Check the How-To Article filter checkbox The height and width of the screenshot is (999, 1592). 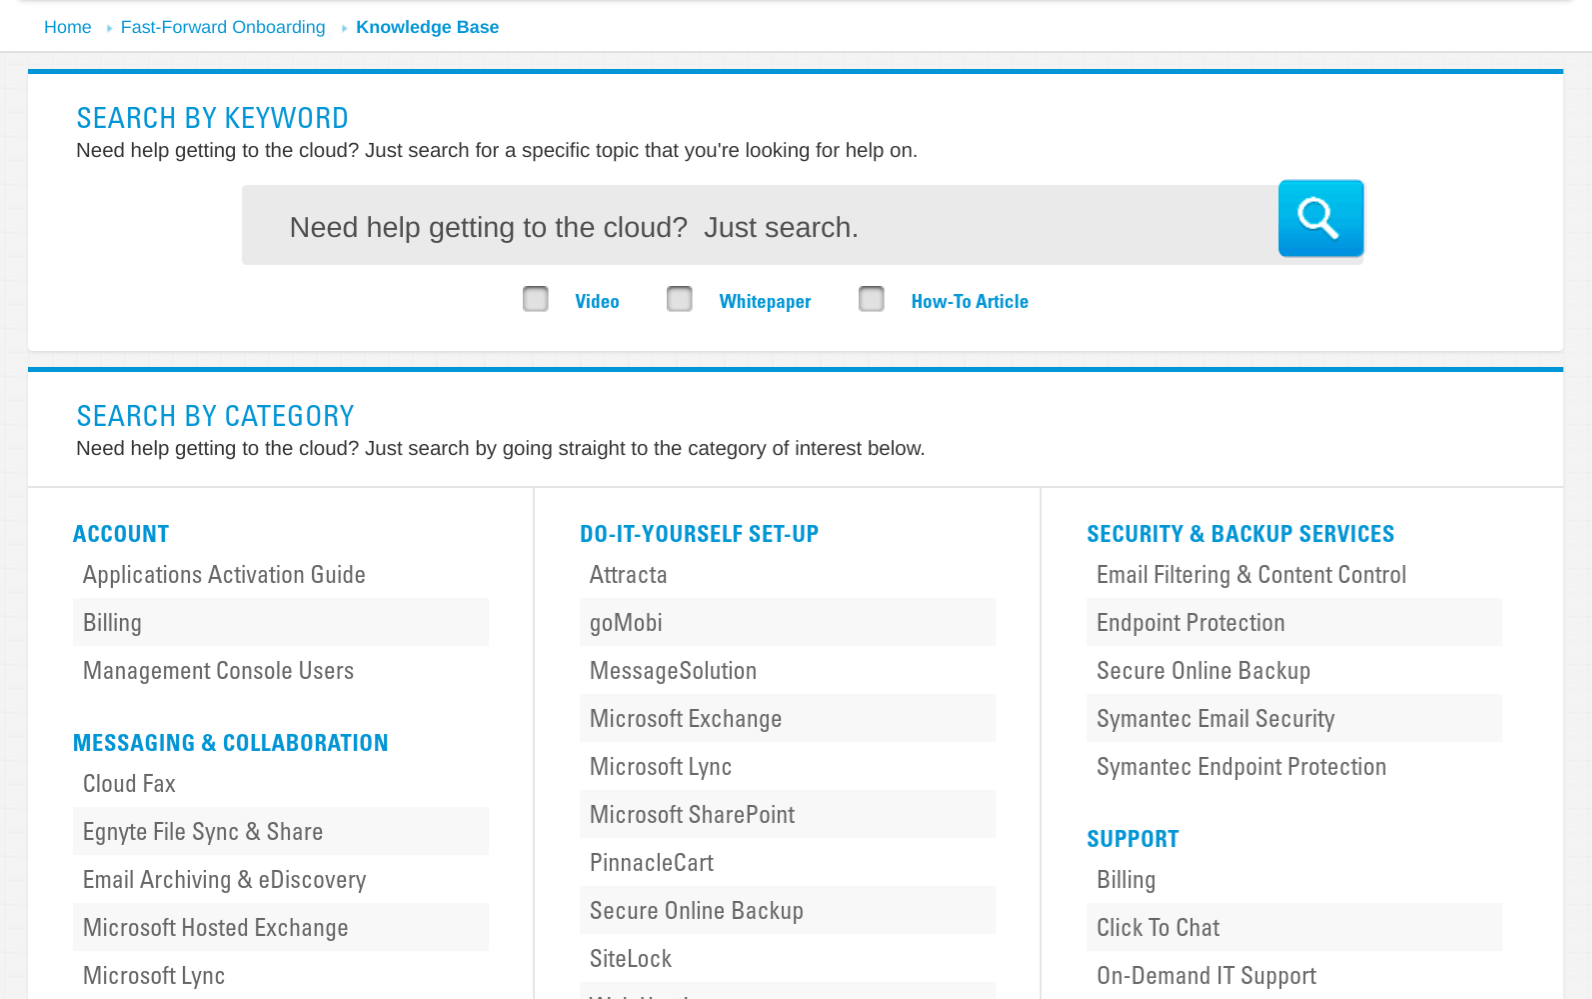pyautogui.click(x=872, y=299)
